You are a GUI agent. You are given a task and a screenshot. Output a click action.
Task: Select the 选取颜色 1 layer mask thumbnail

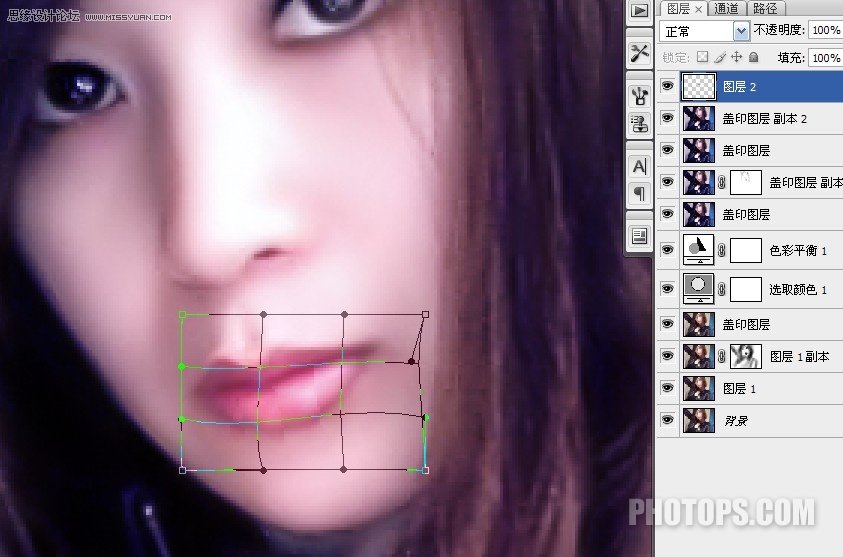(x=746, y=290)
